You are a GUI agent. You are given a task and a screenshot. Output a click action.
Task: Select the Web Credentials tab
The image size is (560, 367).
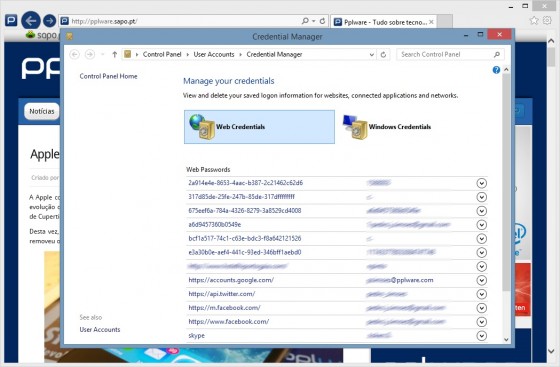(x=259, y=127)
